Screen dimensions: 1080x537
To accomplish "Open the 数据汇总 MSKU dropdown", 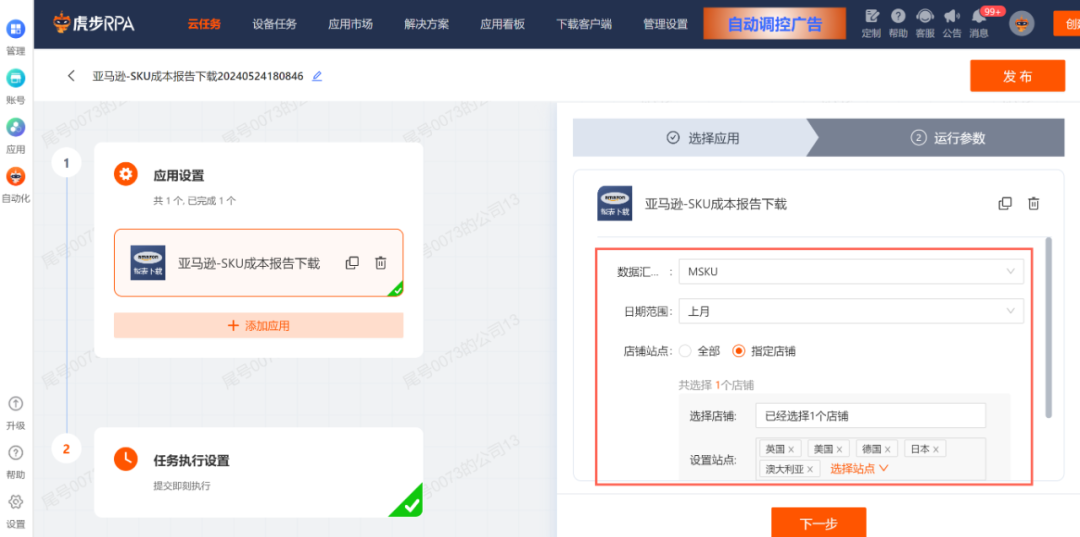I will tap(851, 271).
